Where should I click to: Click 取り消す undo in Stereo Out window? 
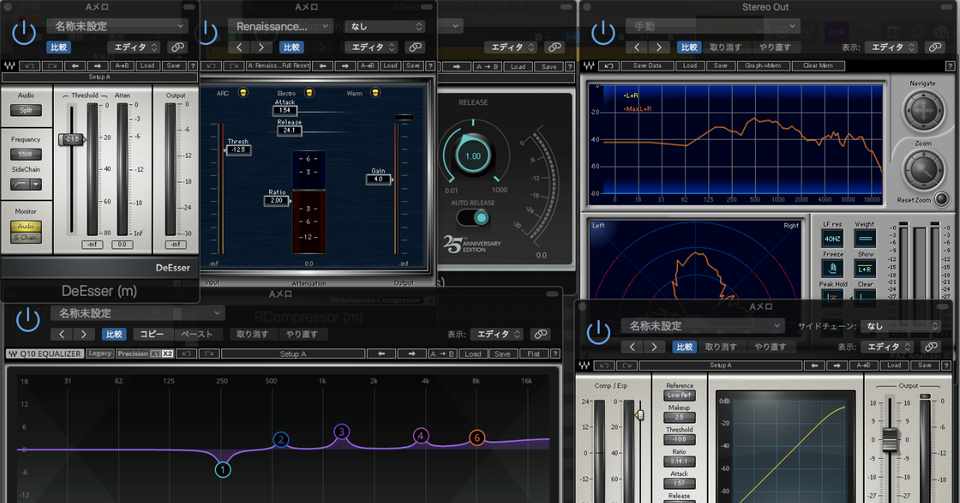pos(726,47)
